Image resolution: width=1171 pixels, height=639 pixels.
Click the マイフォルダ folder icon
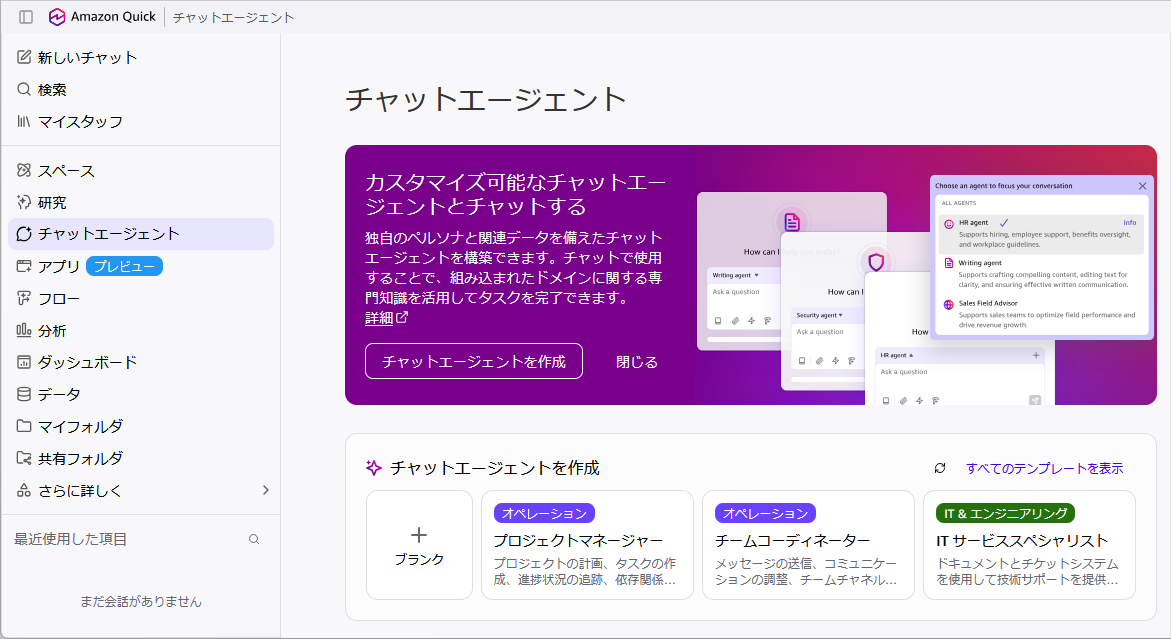24,426
